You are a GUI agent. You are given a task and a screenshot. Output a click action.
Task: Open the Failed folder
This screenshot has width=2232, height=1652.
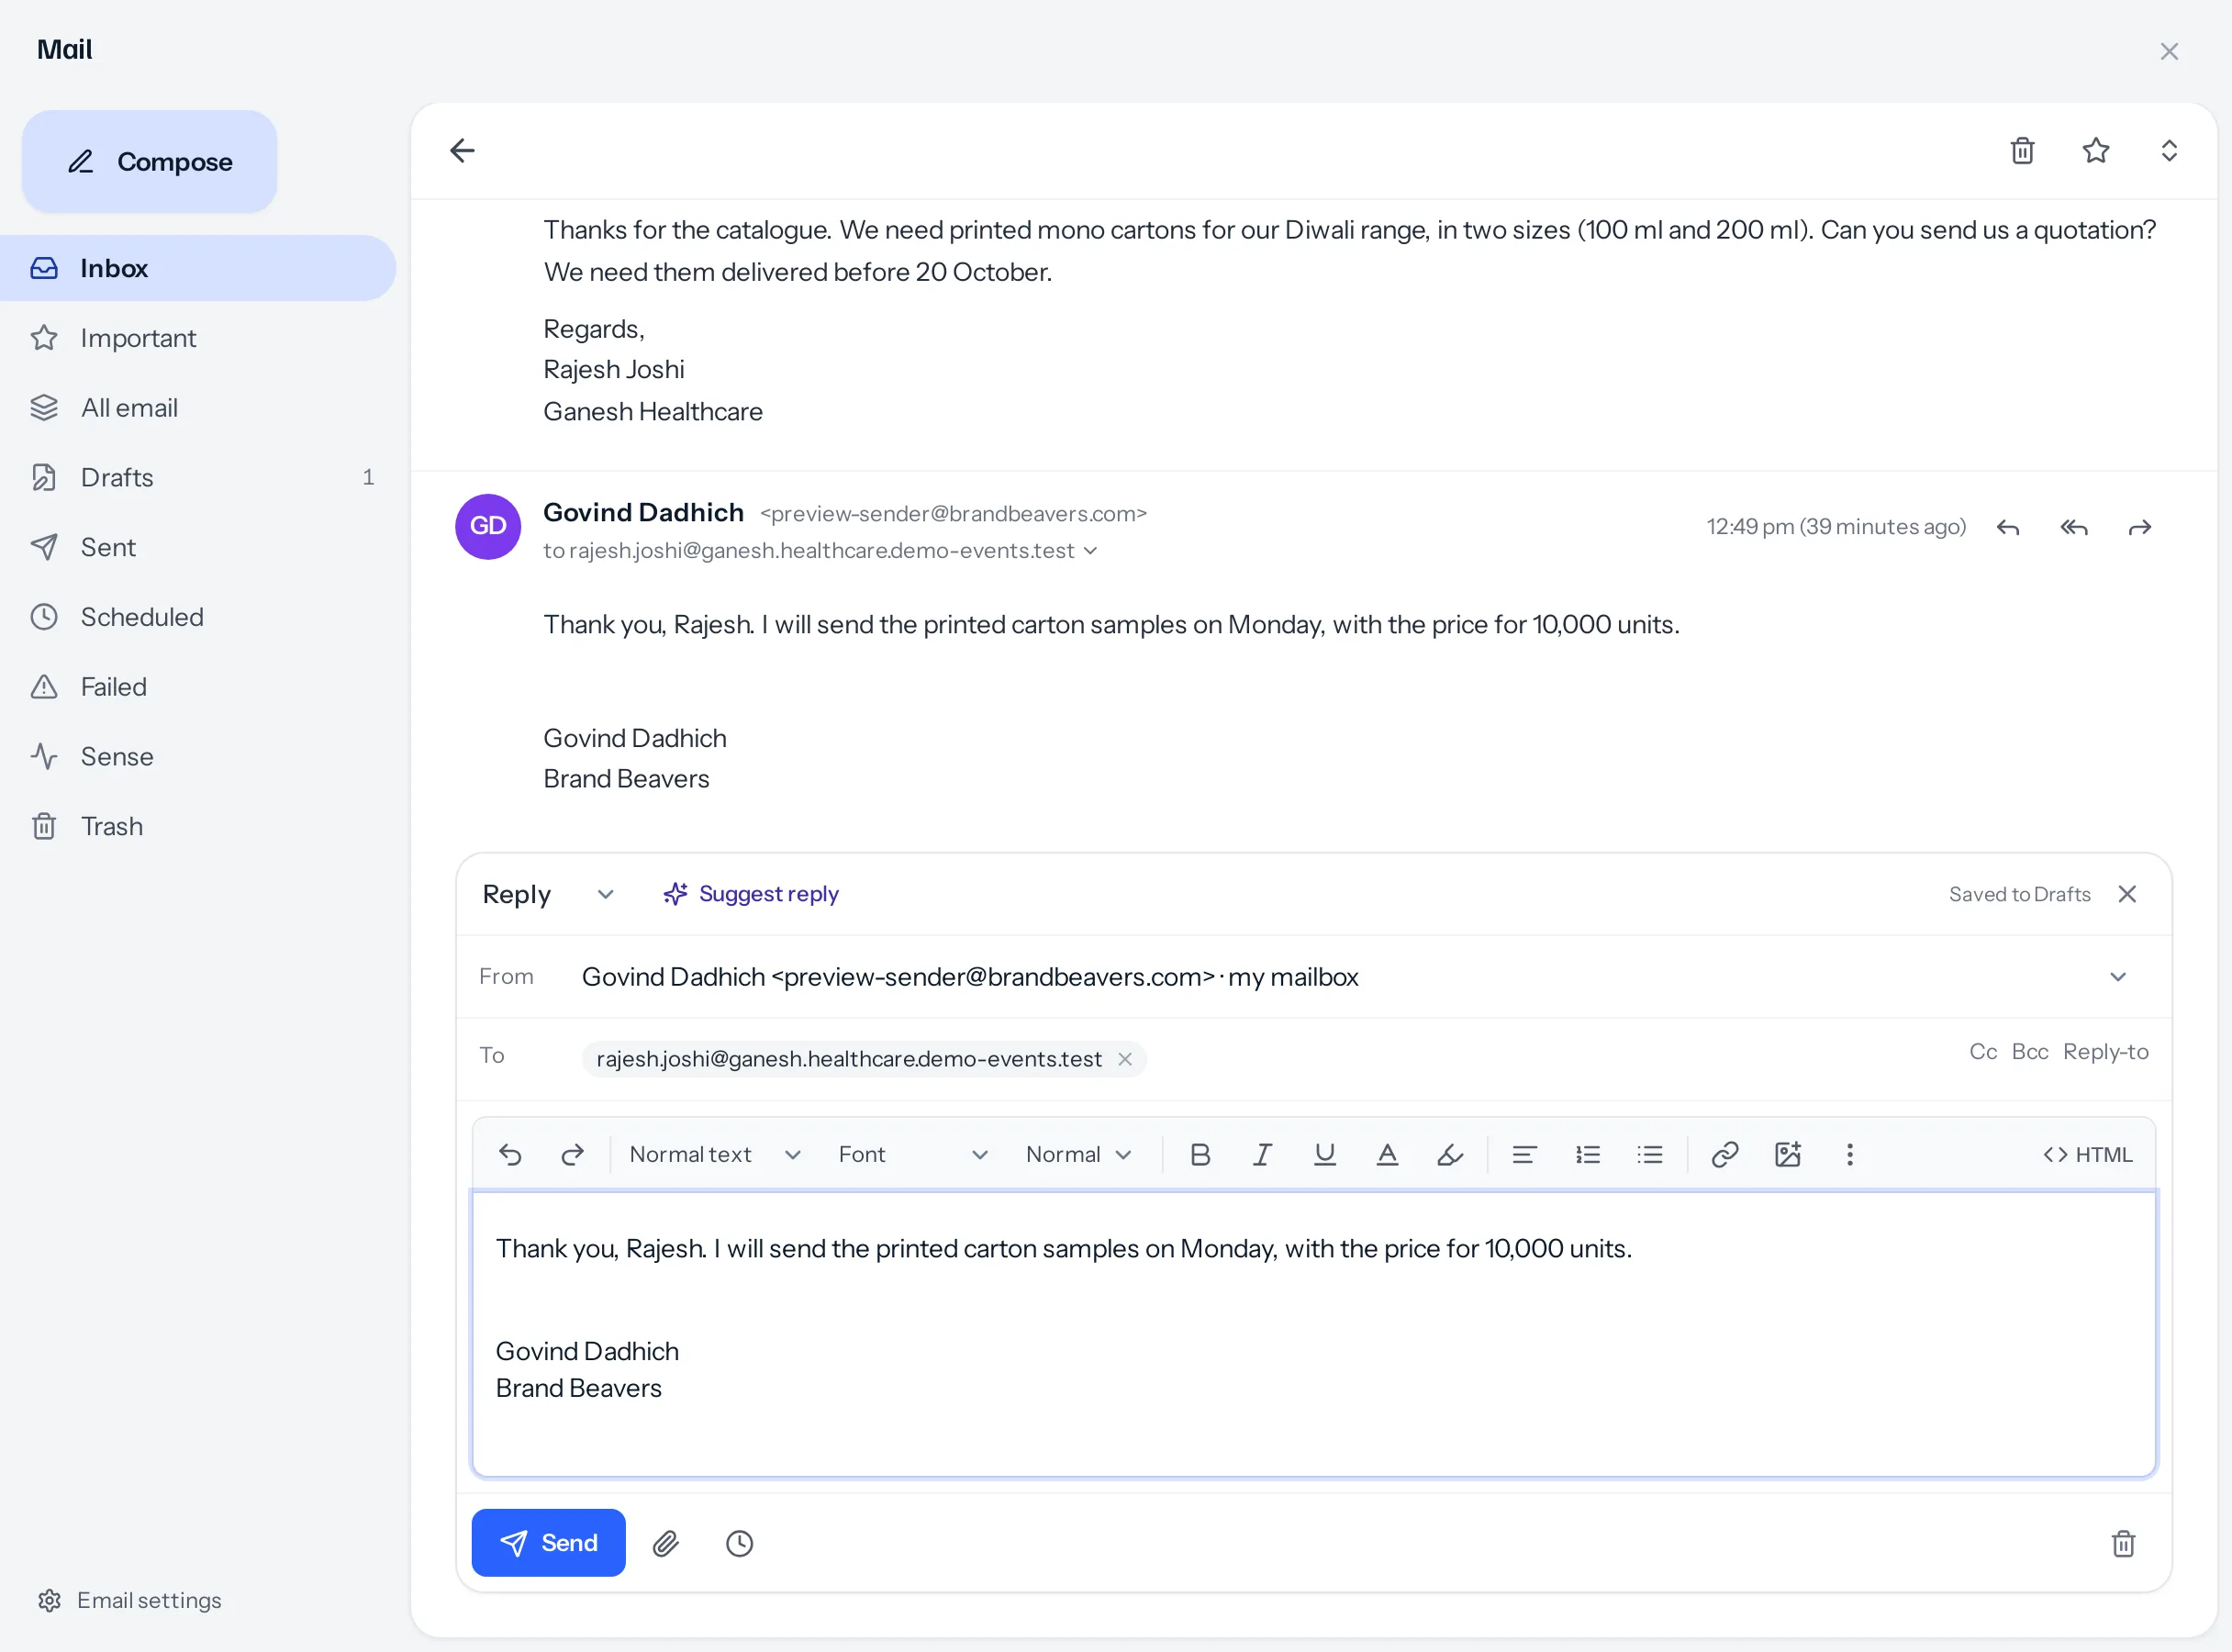tap(198, 687)
